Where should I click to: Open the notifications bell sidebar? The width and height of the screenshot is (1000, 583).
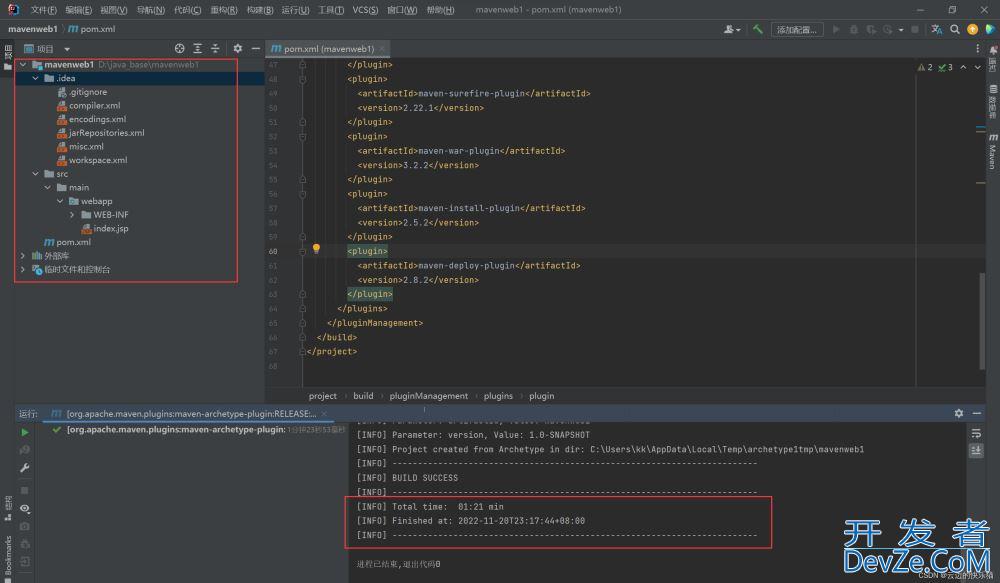(993, 59)
